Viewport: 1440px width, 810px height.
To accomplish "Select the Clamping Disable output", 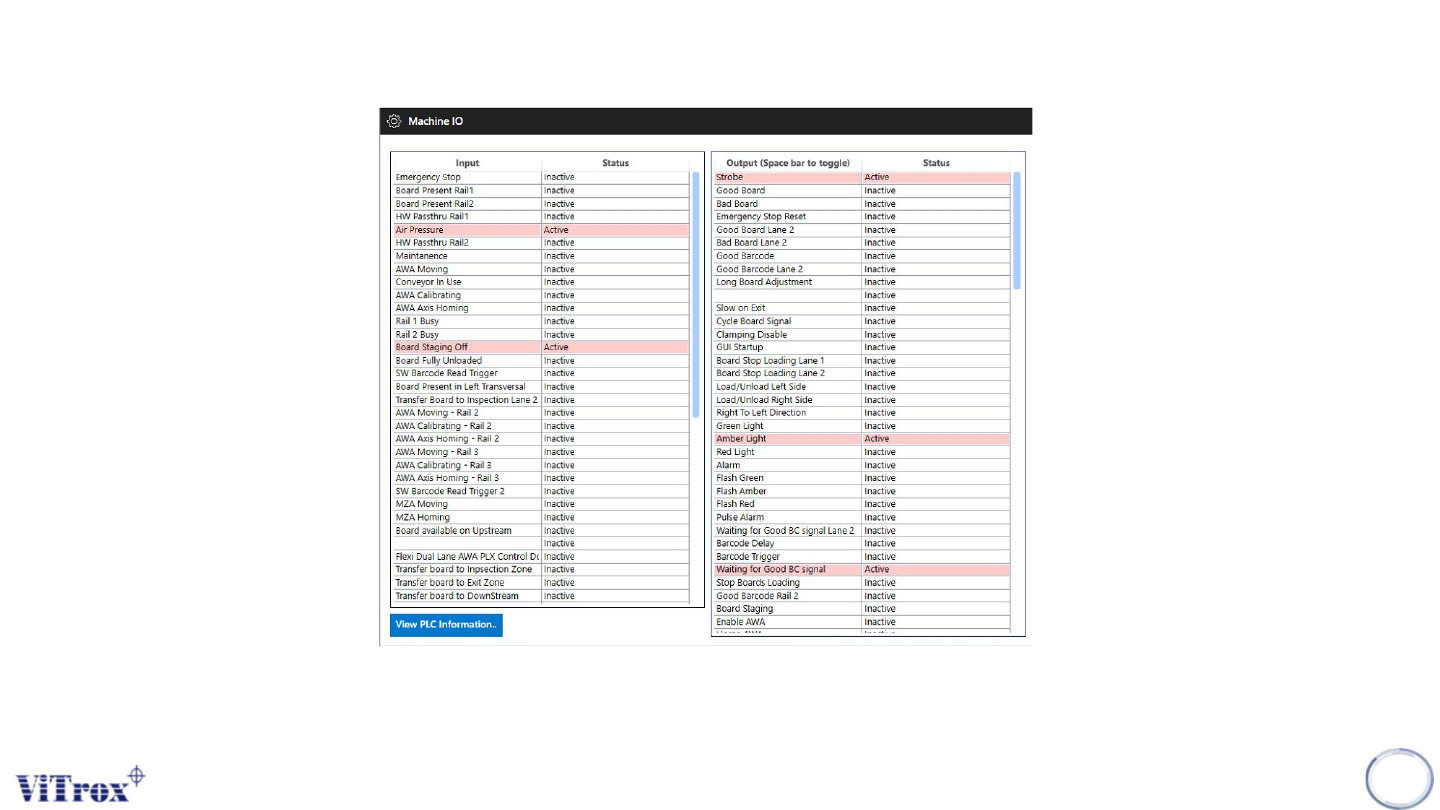I will coord(862,334).
